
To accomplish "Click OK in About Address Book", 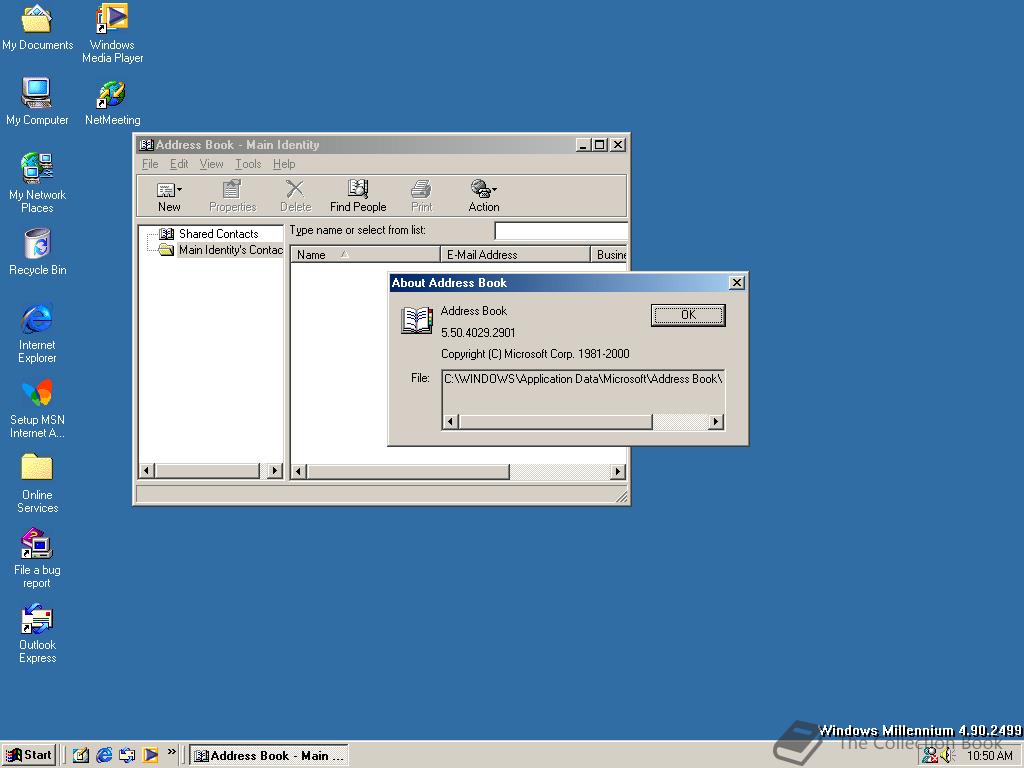I will [x=688, y=315].
